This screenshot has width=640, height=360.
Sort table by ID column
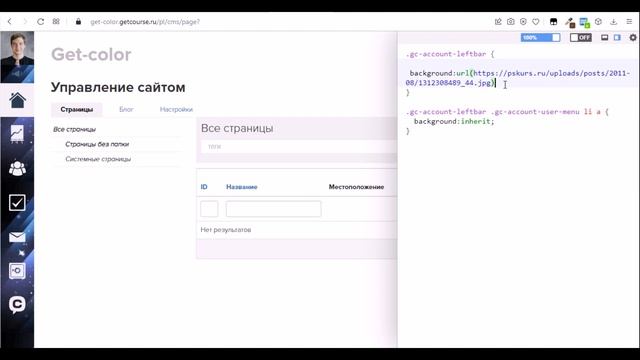coord(204,187)
